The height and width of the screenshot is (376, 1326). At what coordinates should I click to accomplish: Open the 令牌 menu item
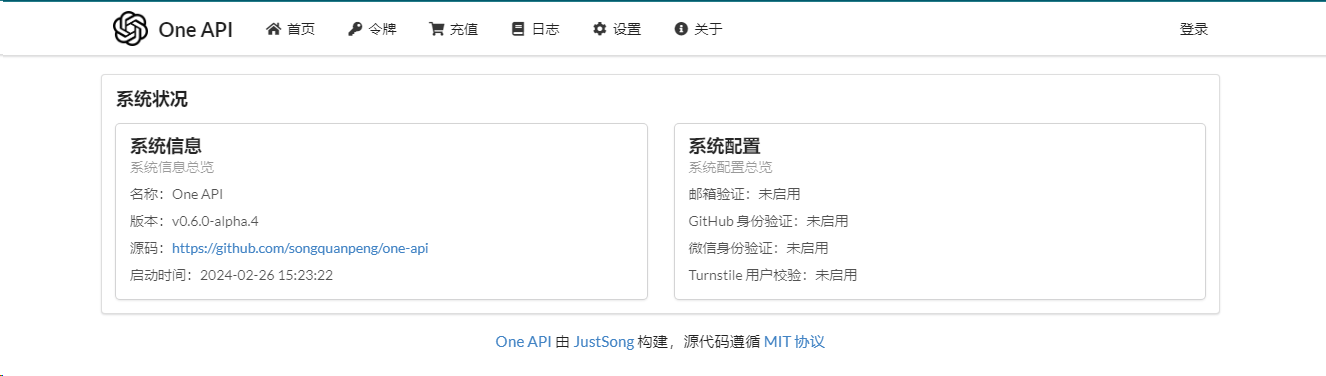click(372, 29)
